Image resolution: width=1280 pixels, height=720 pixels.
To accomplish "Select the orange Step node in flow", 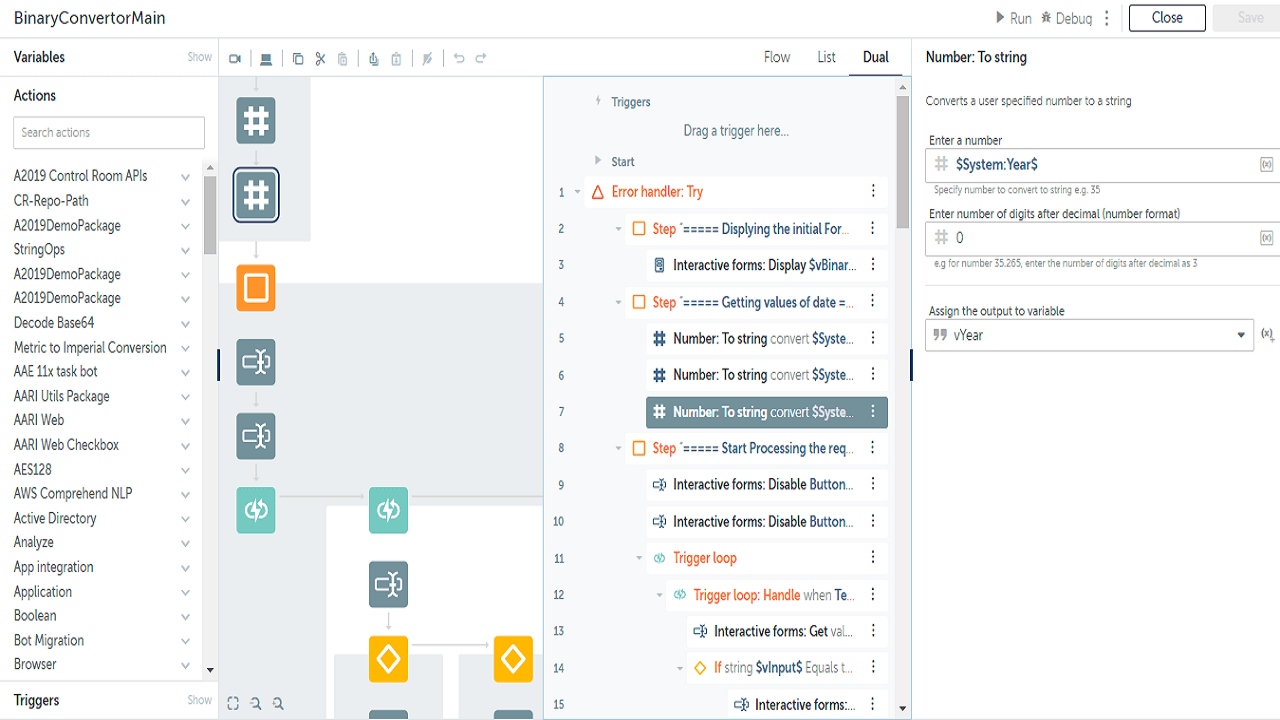I will (256, 288).
